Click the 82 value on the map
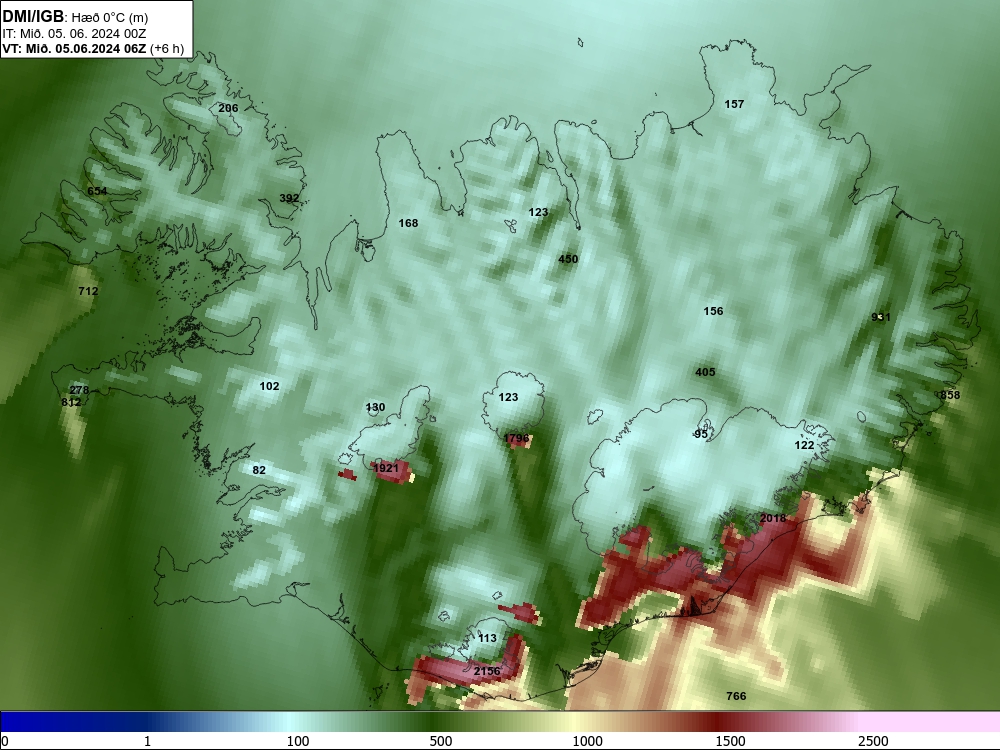 point(259,470)
